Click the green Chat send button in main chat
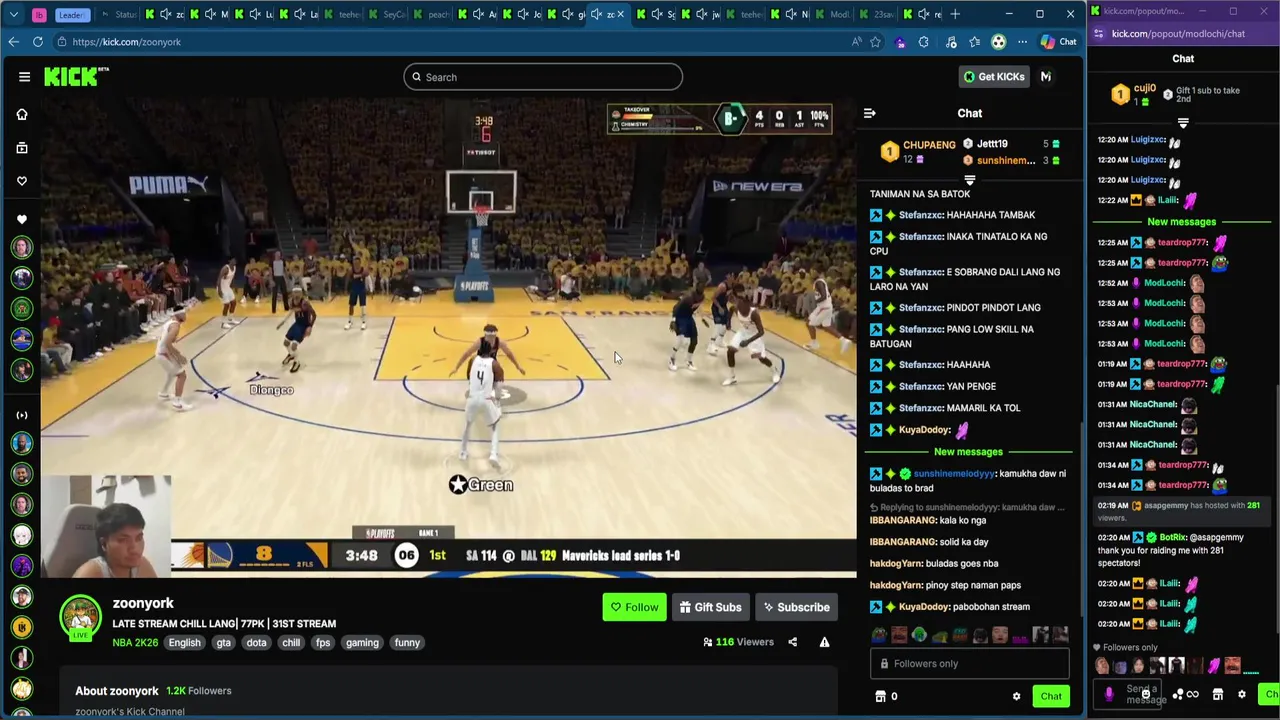The width and height of the screenshot is (1280, 720). point(1051,696)
